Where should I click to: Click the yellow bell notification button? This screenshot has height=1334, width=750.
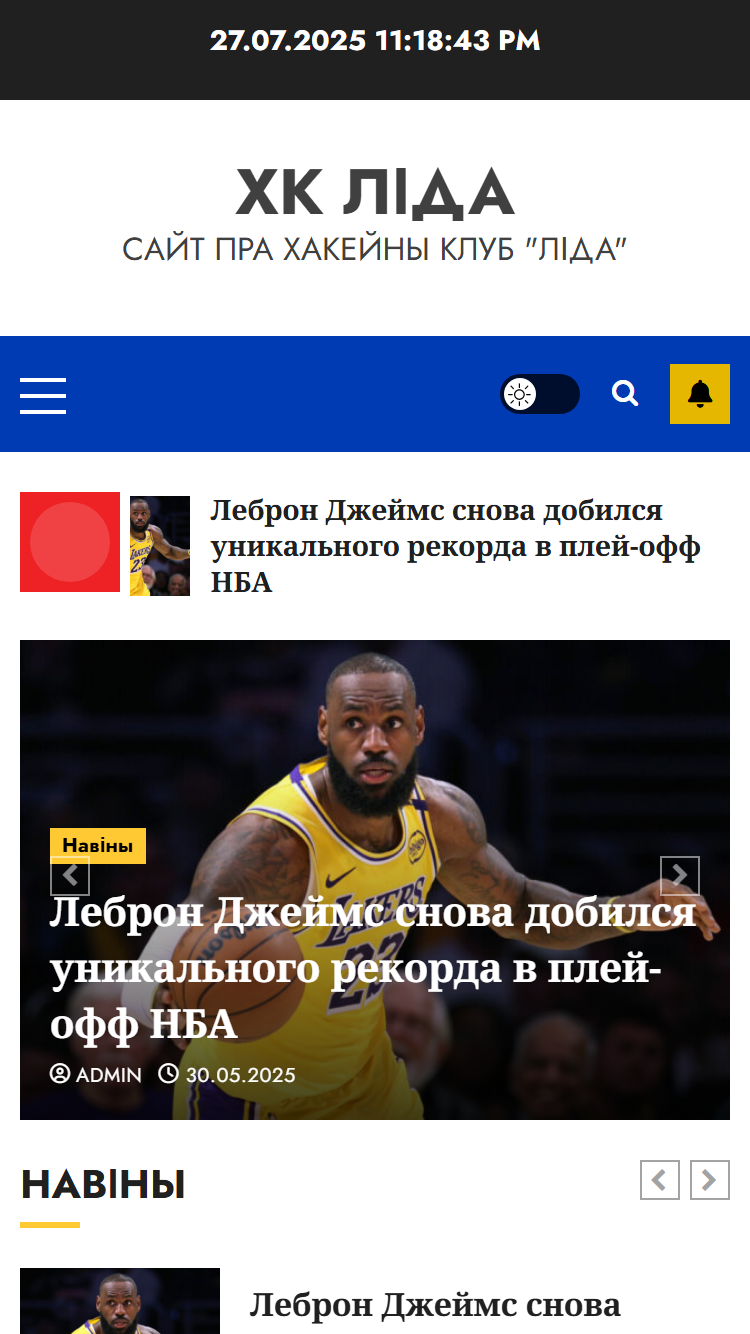(x=700, y=394)
